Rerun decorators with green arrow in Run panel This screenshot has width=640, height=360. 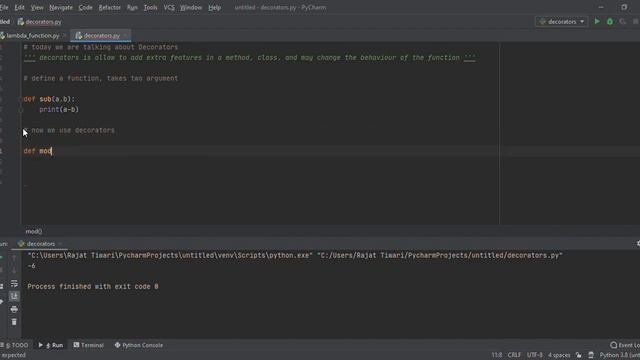(2, 257)
